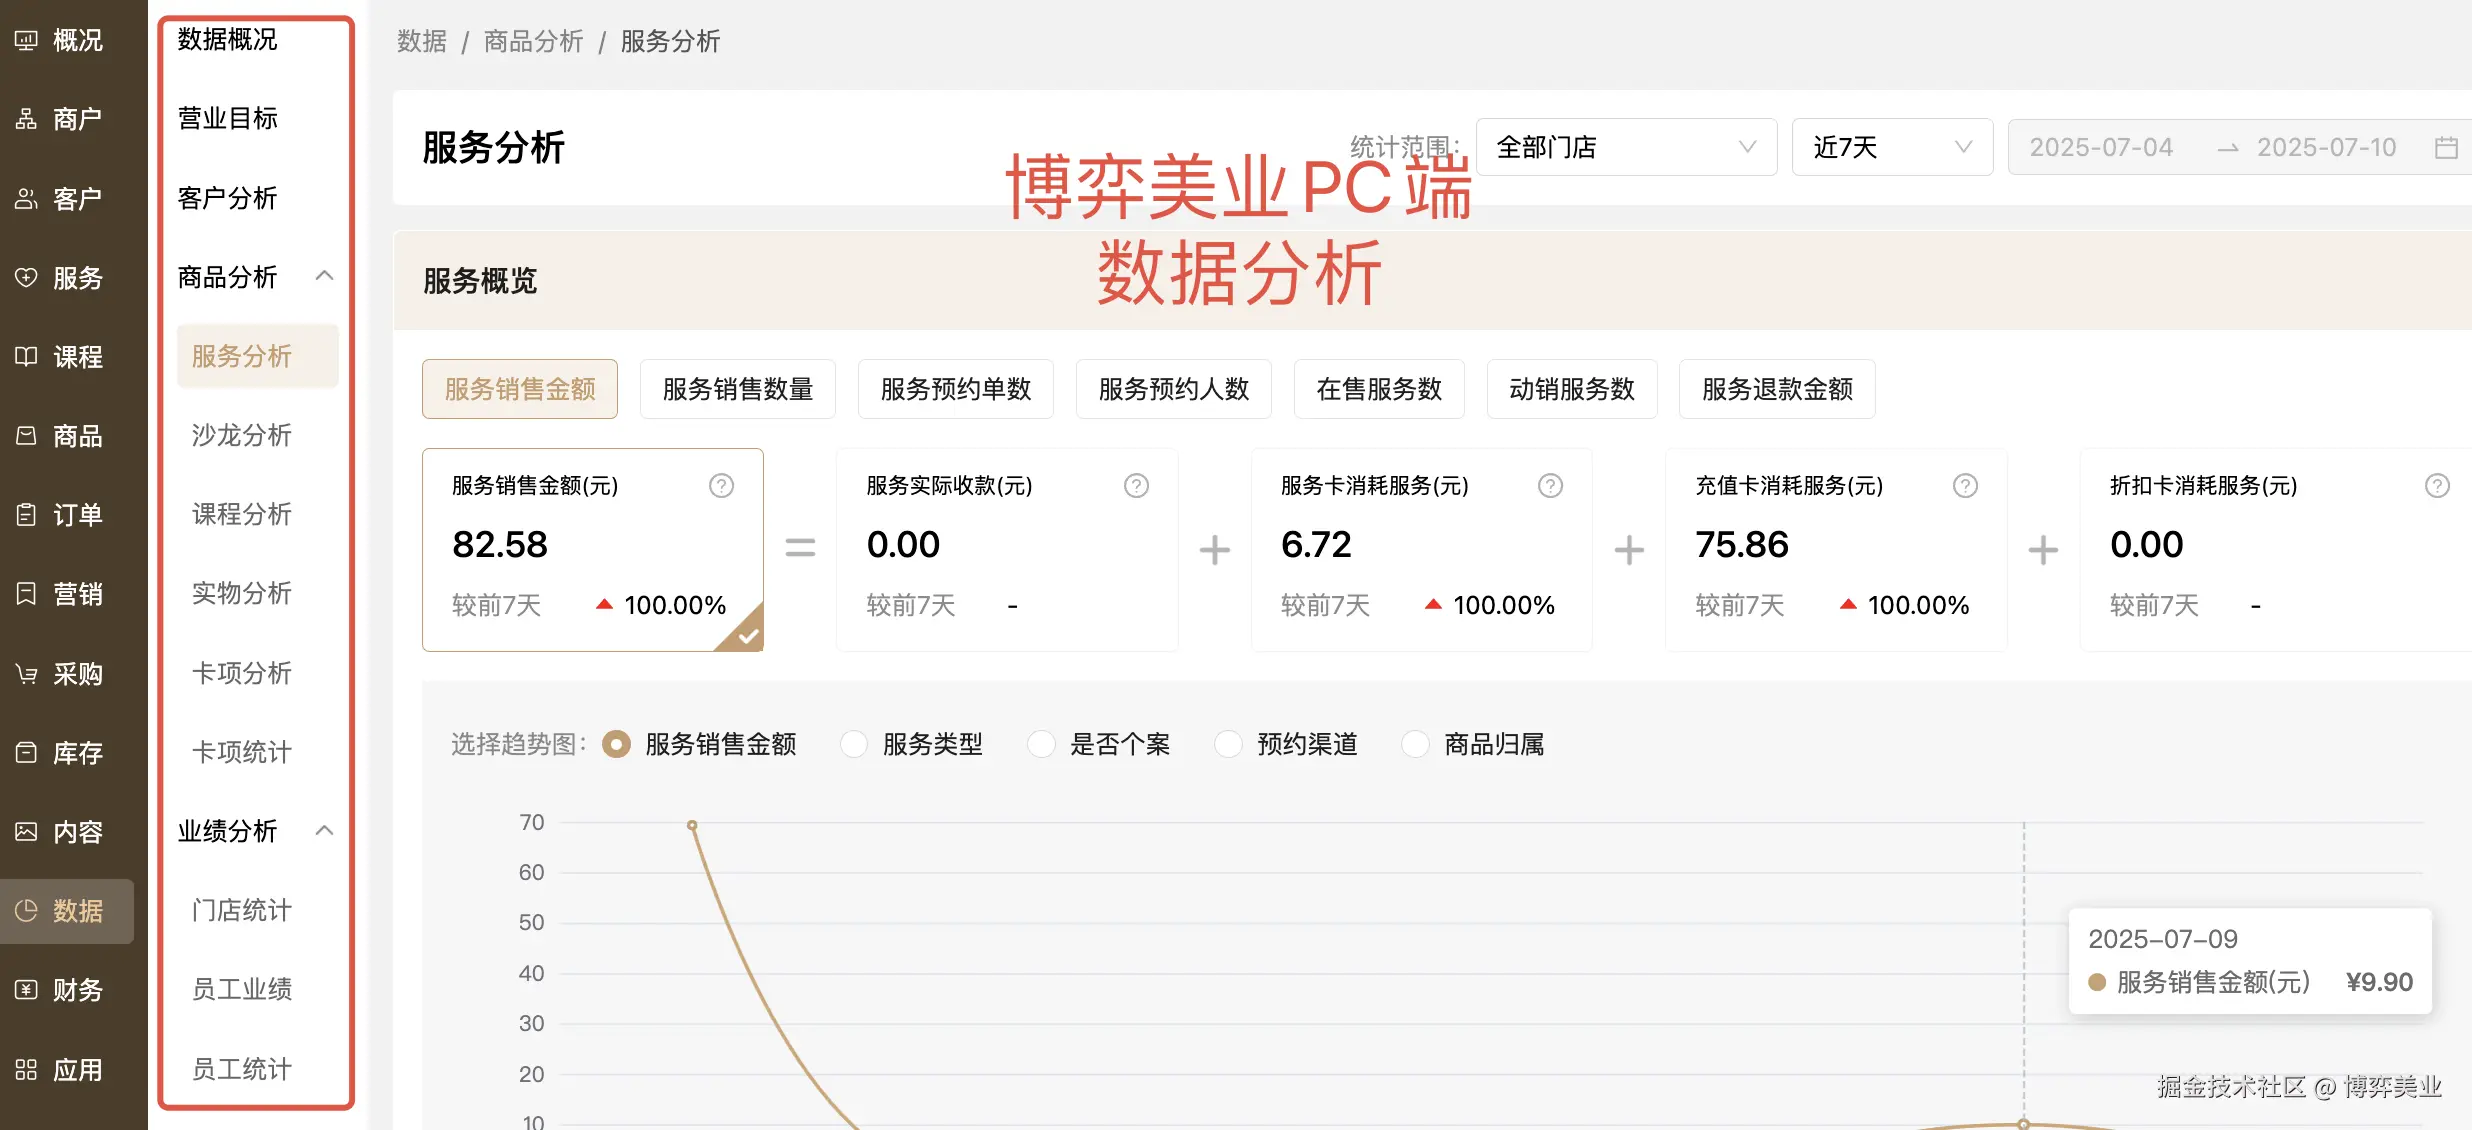Open the 财务 finance icon
The image size is (2472, 1130).
coord(26,990)
